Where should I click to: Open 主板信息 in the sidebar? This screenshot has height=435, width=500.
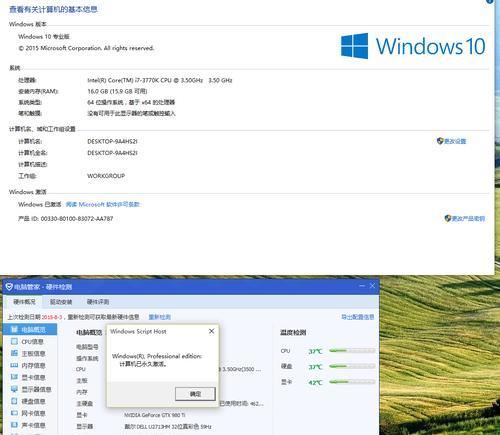point(28,353)
